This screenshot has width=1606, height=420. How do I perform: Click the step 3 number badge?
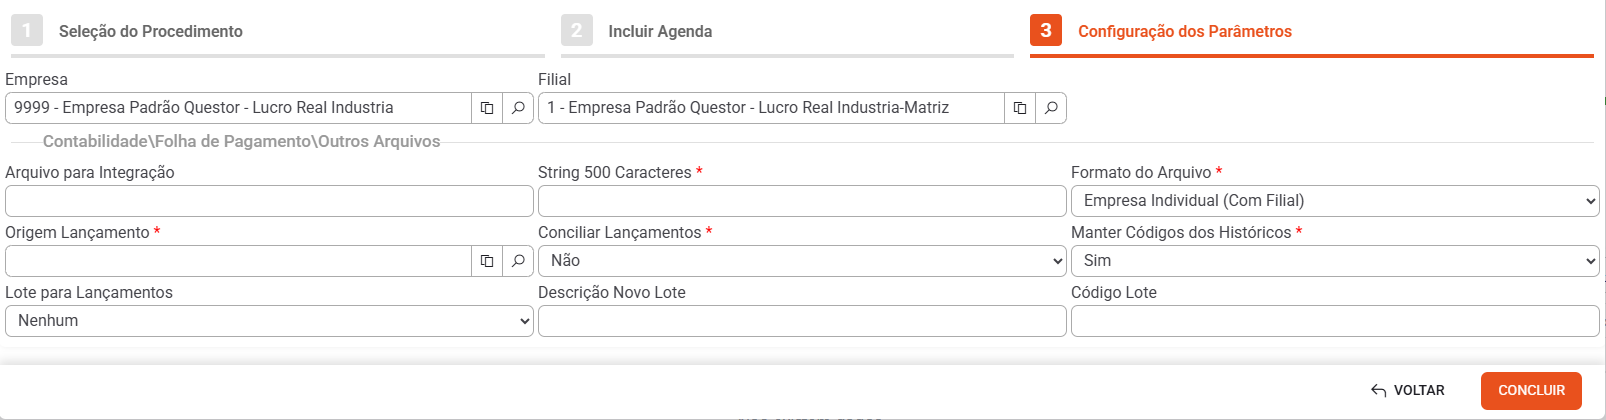click(1046, 30)
